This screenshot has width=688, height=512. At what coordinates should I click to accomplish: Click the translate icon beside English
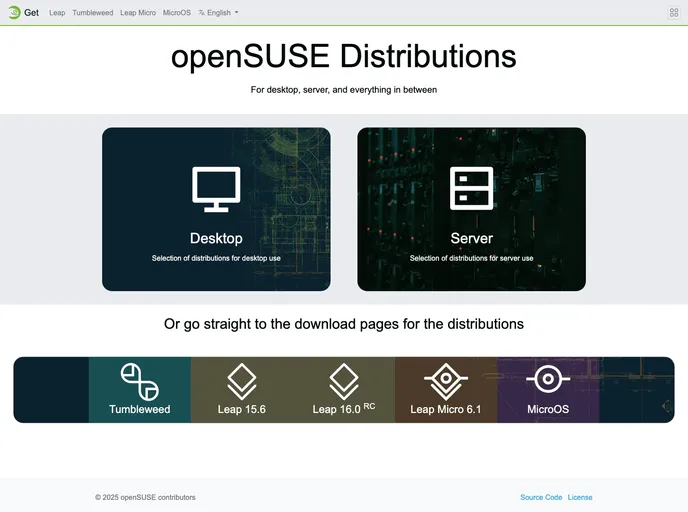[201, 13]
